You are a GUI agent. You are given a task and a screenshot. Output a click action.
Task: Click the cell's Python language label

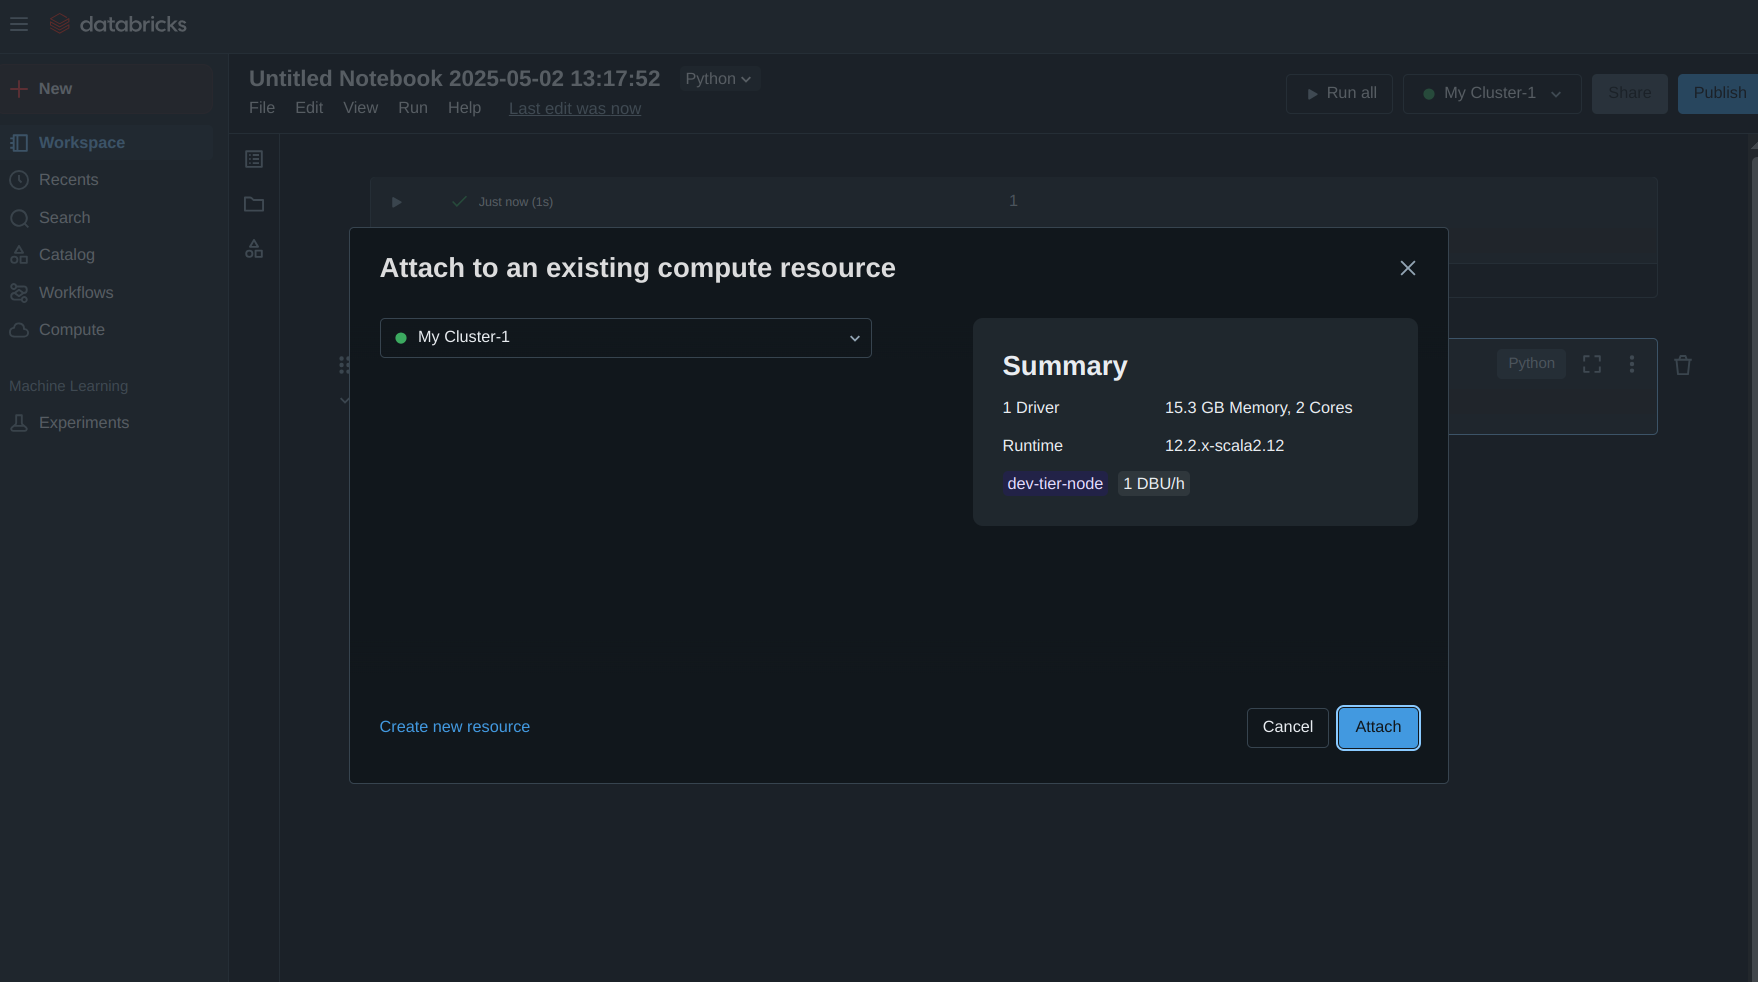pyautogui.click(x=1531, y=364)
